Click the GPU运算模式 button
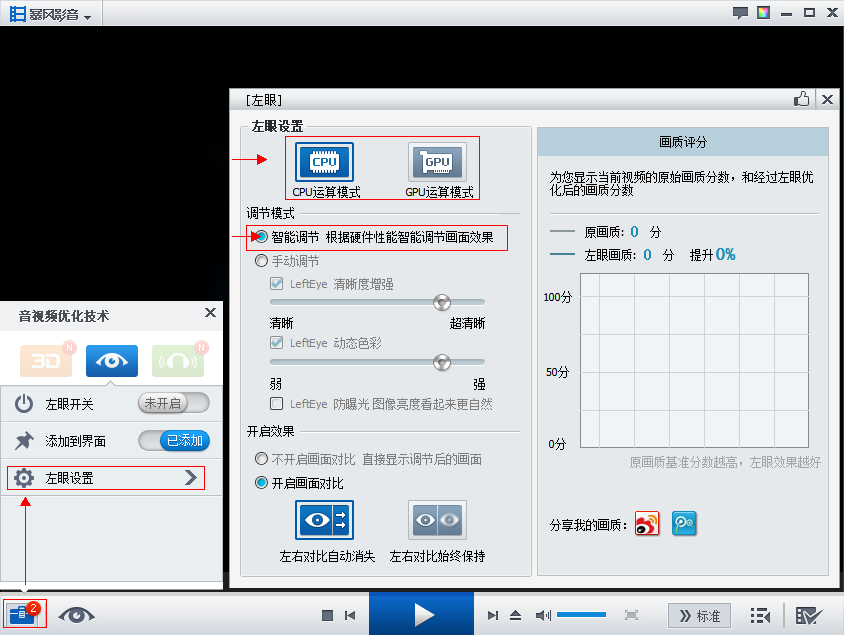Screen dimensions: 844x635 pos(437,164)
